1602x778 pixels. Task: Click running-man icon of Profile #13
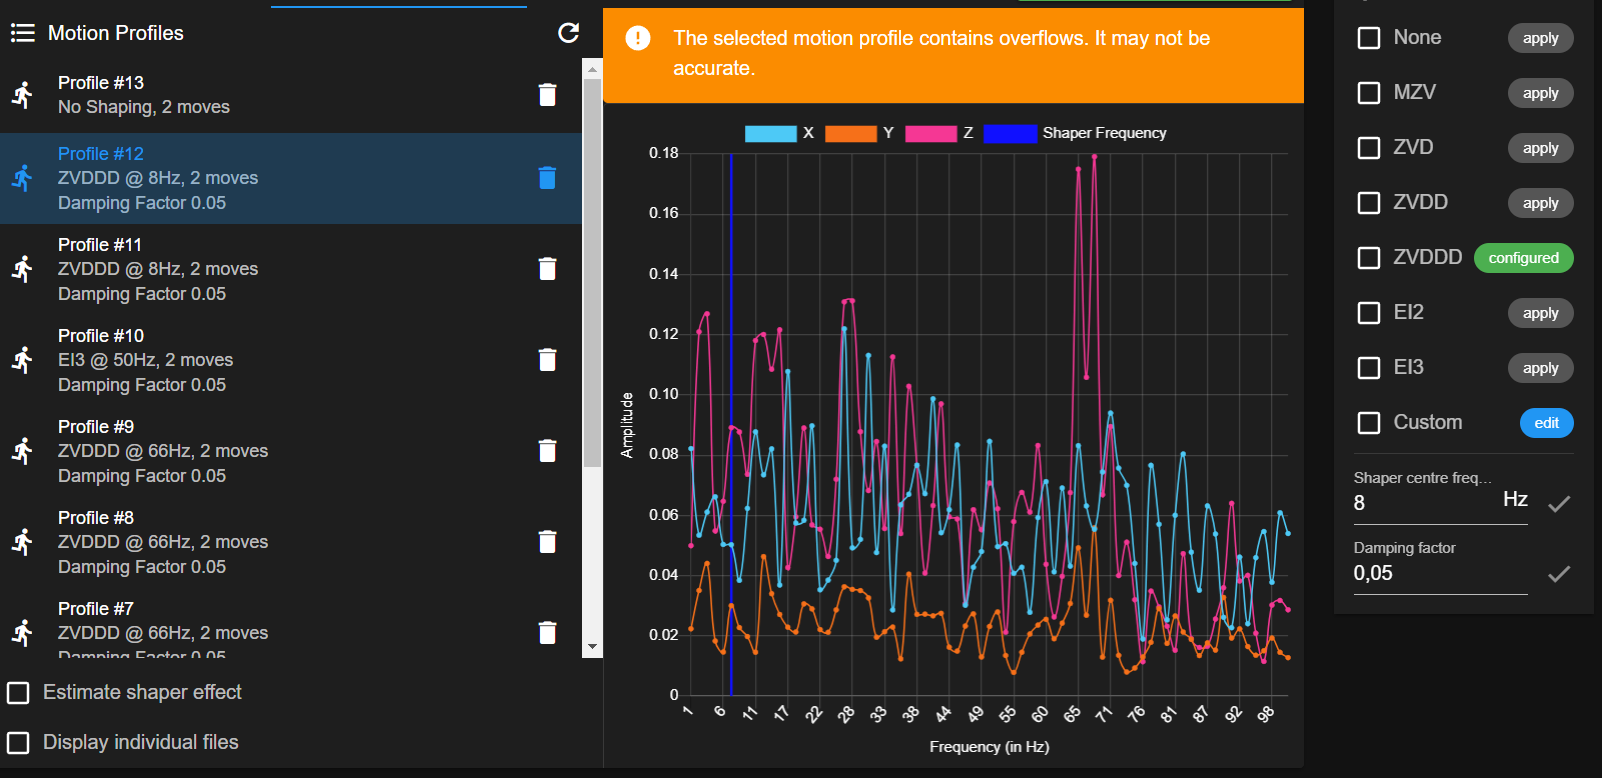coord(22,95)
